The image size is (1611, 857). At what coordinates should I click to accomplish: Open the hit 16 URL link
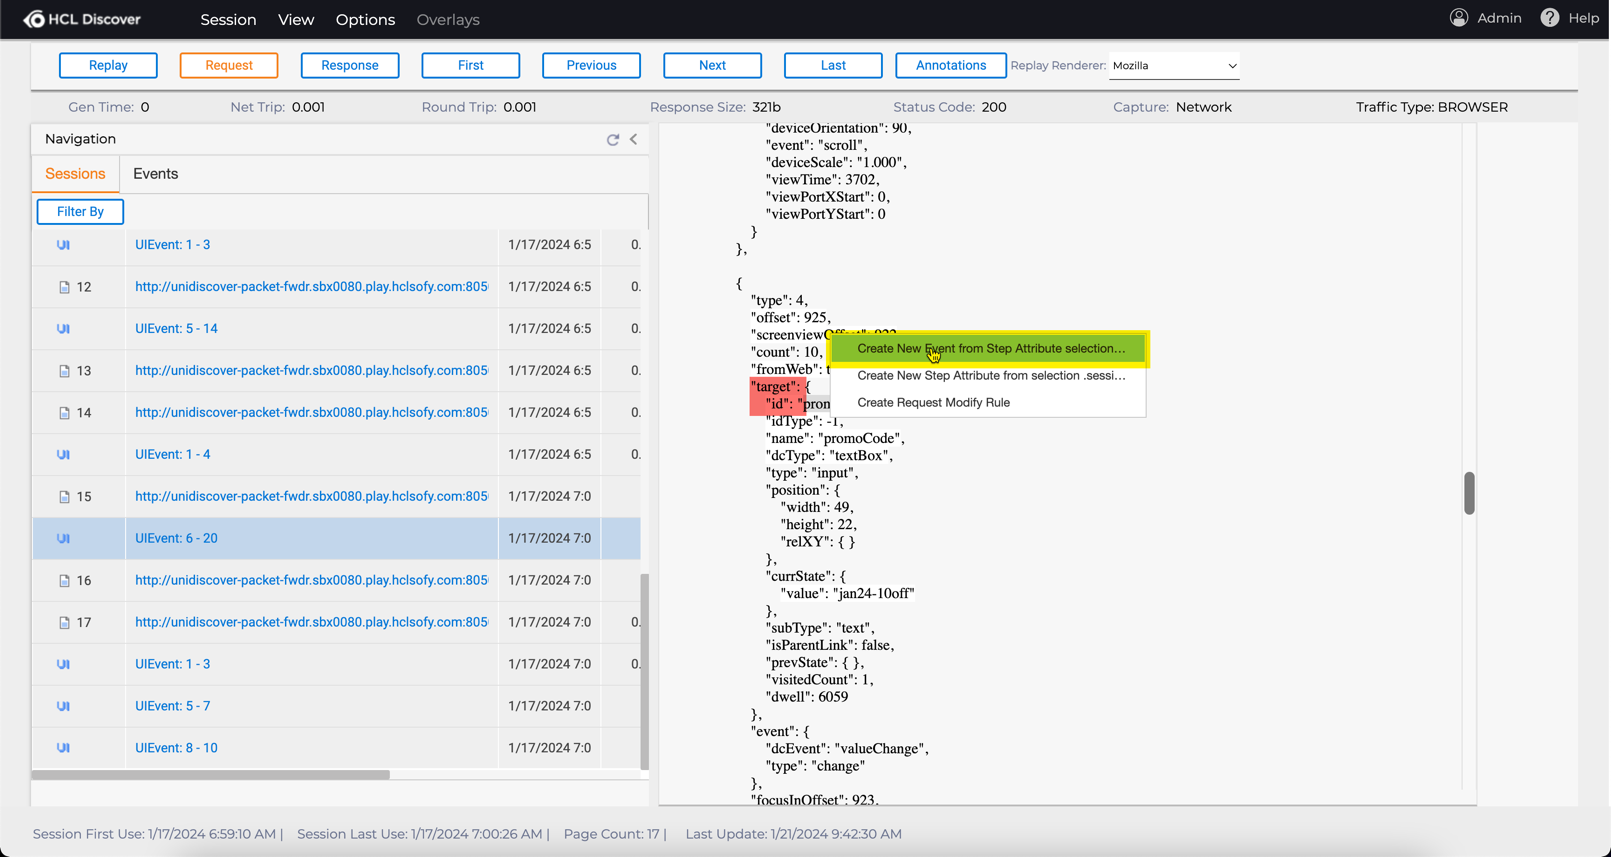pyautogui.click(x=312, y=581)
